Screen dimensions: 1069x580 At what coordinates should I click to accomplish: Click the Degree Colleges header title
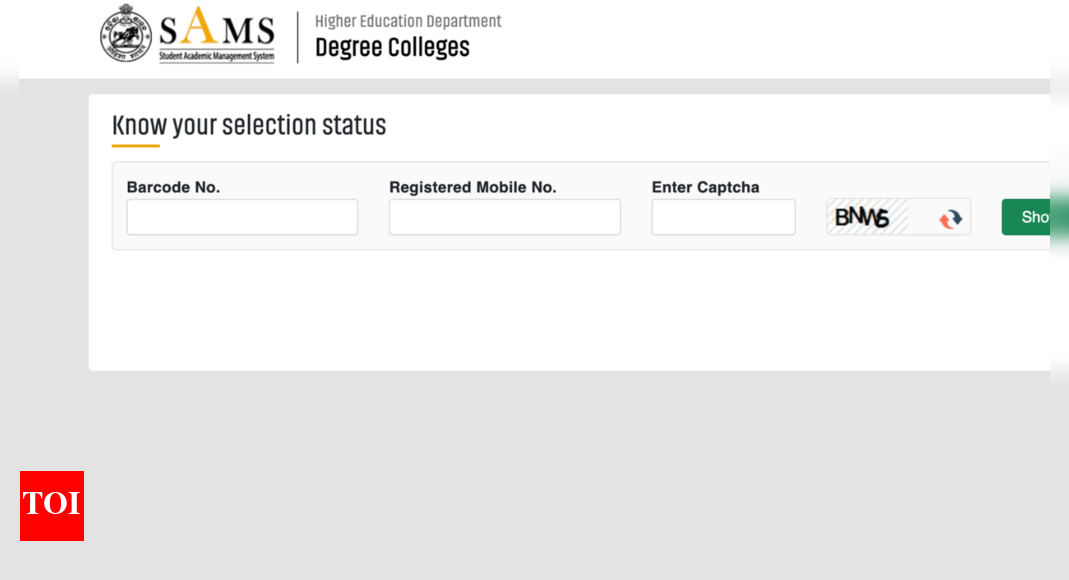392,47
